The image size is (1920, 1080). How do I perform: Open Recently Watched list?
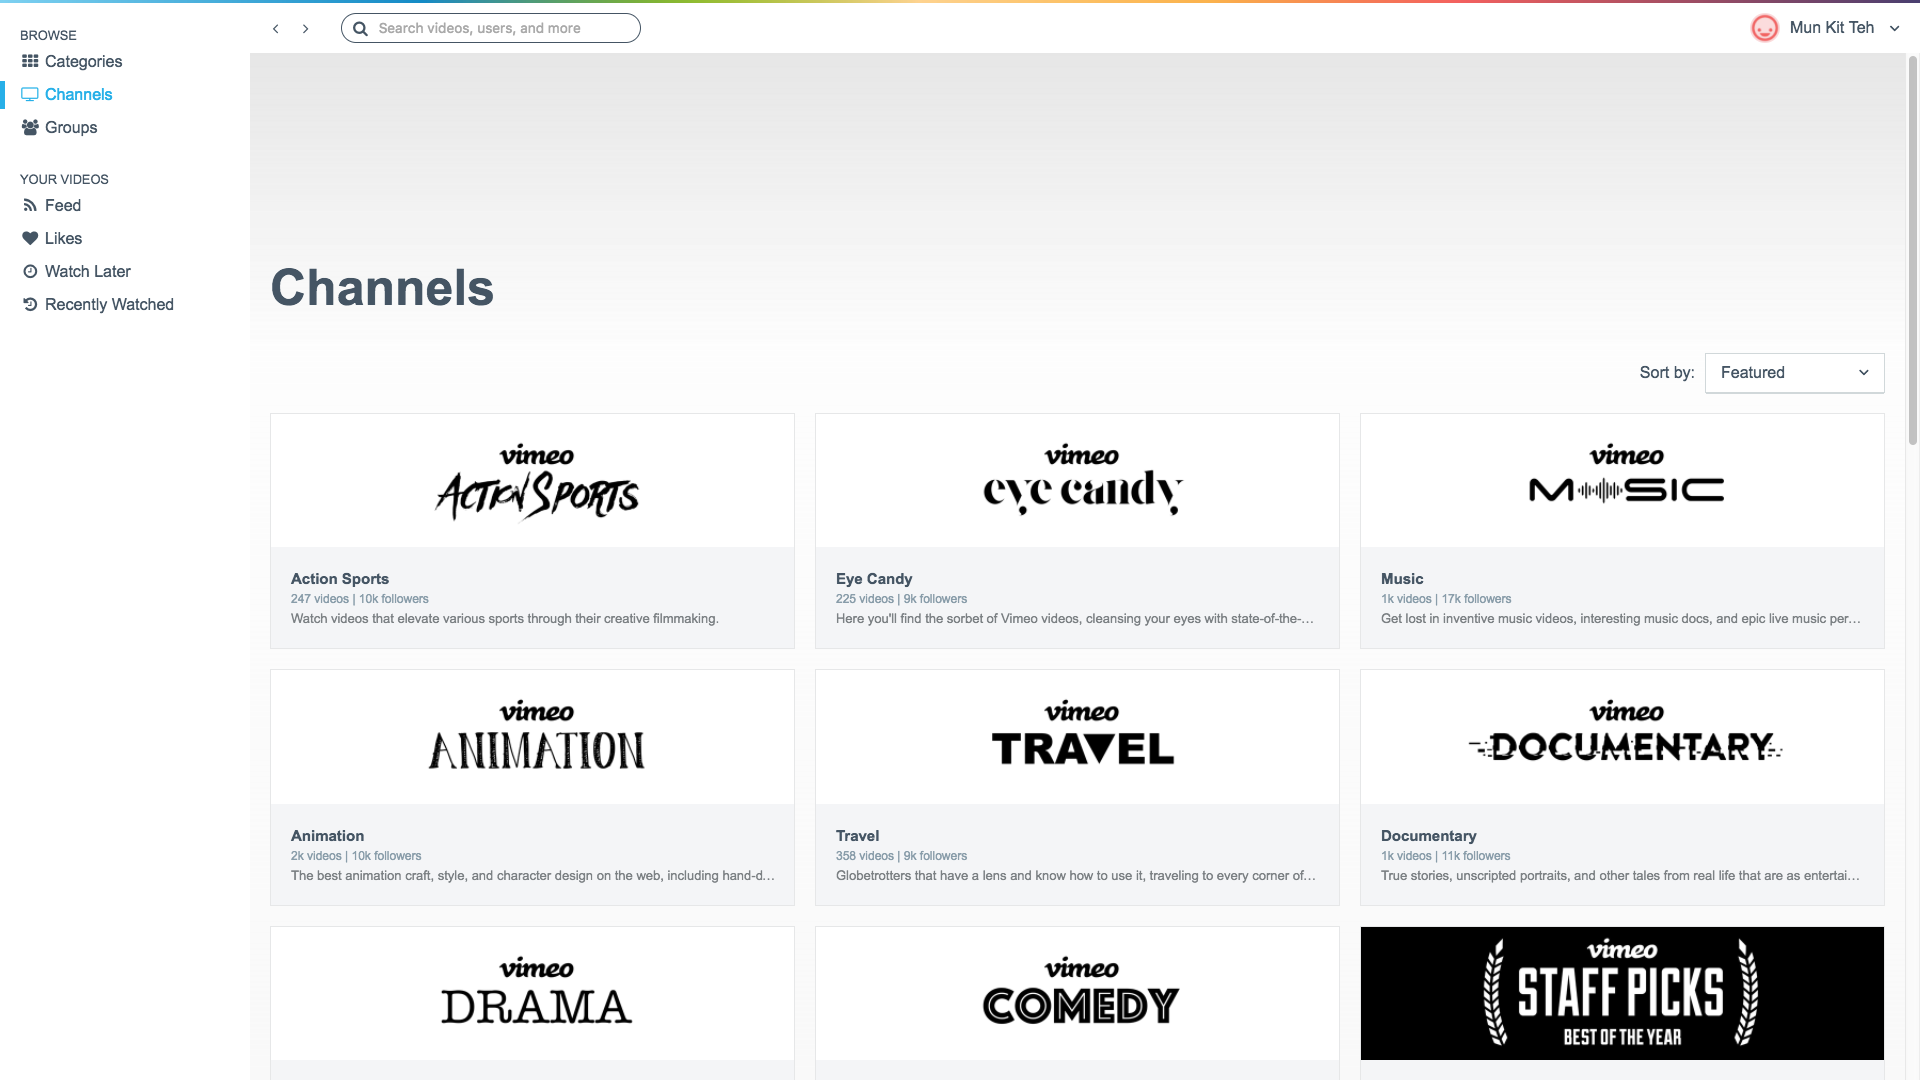[109, 304]
